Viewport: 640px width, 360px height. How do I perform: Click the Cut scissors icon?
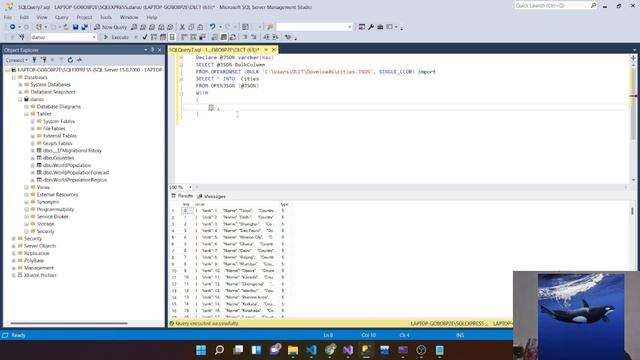click(x=182, y=27)
